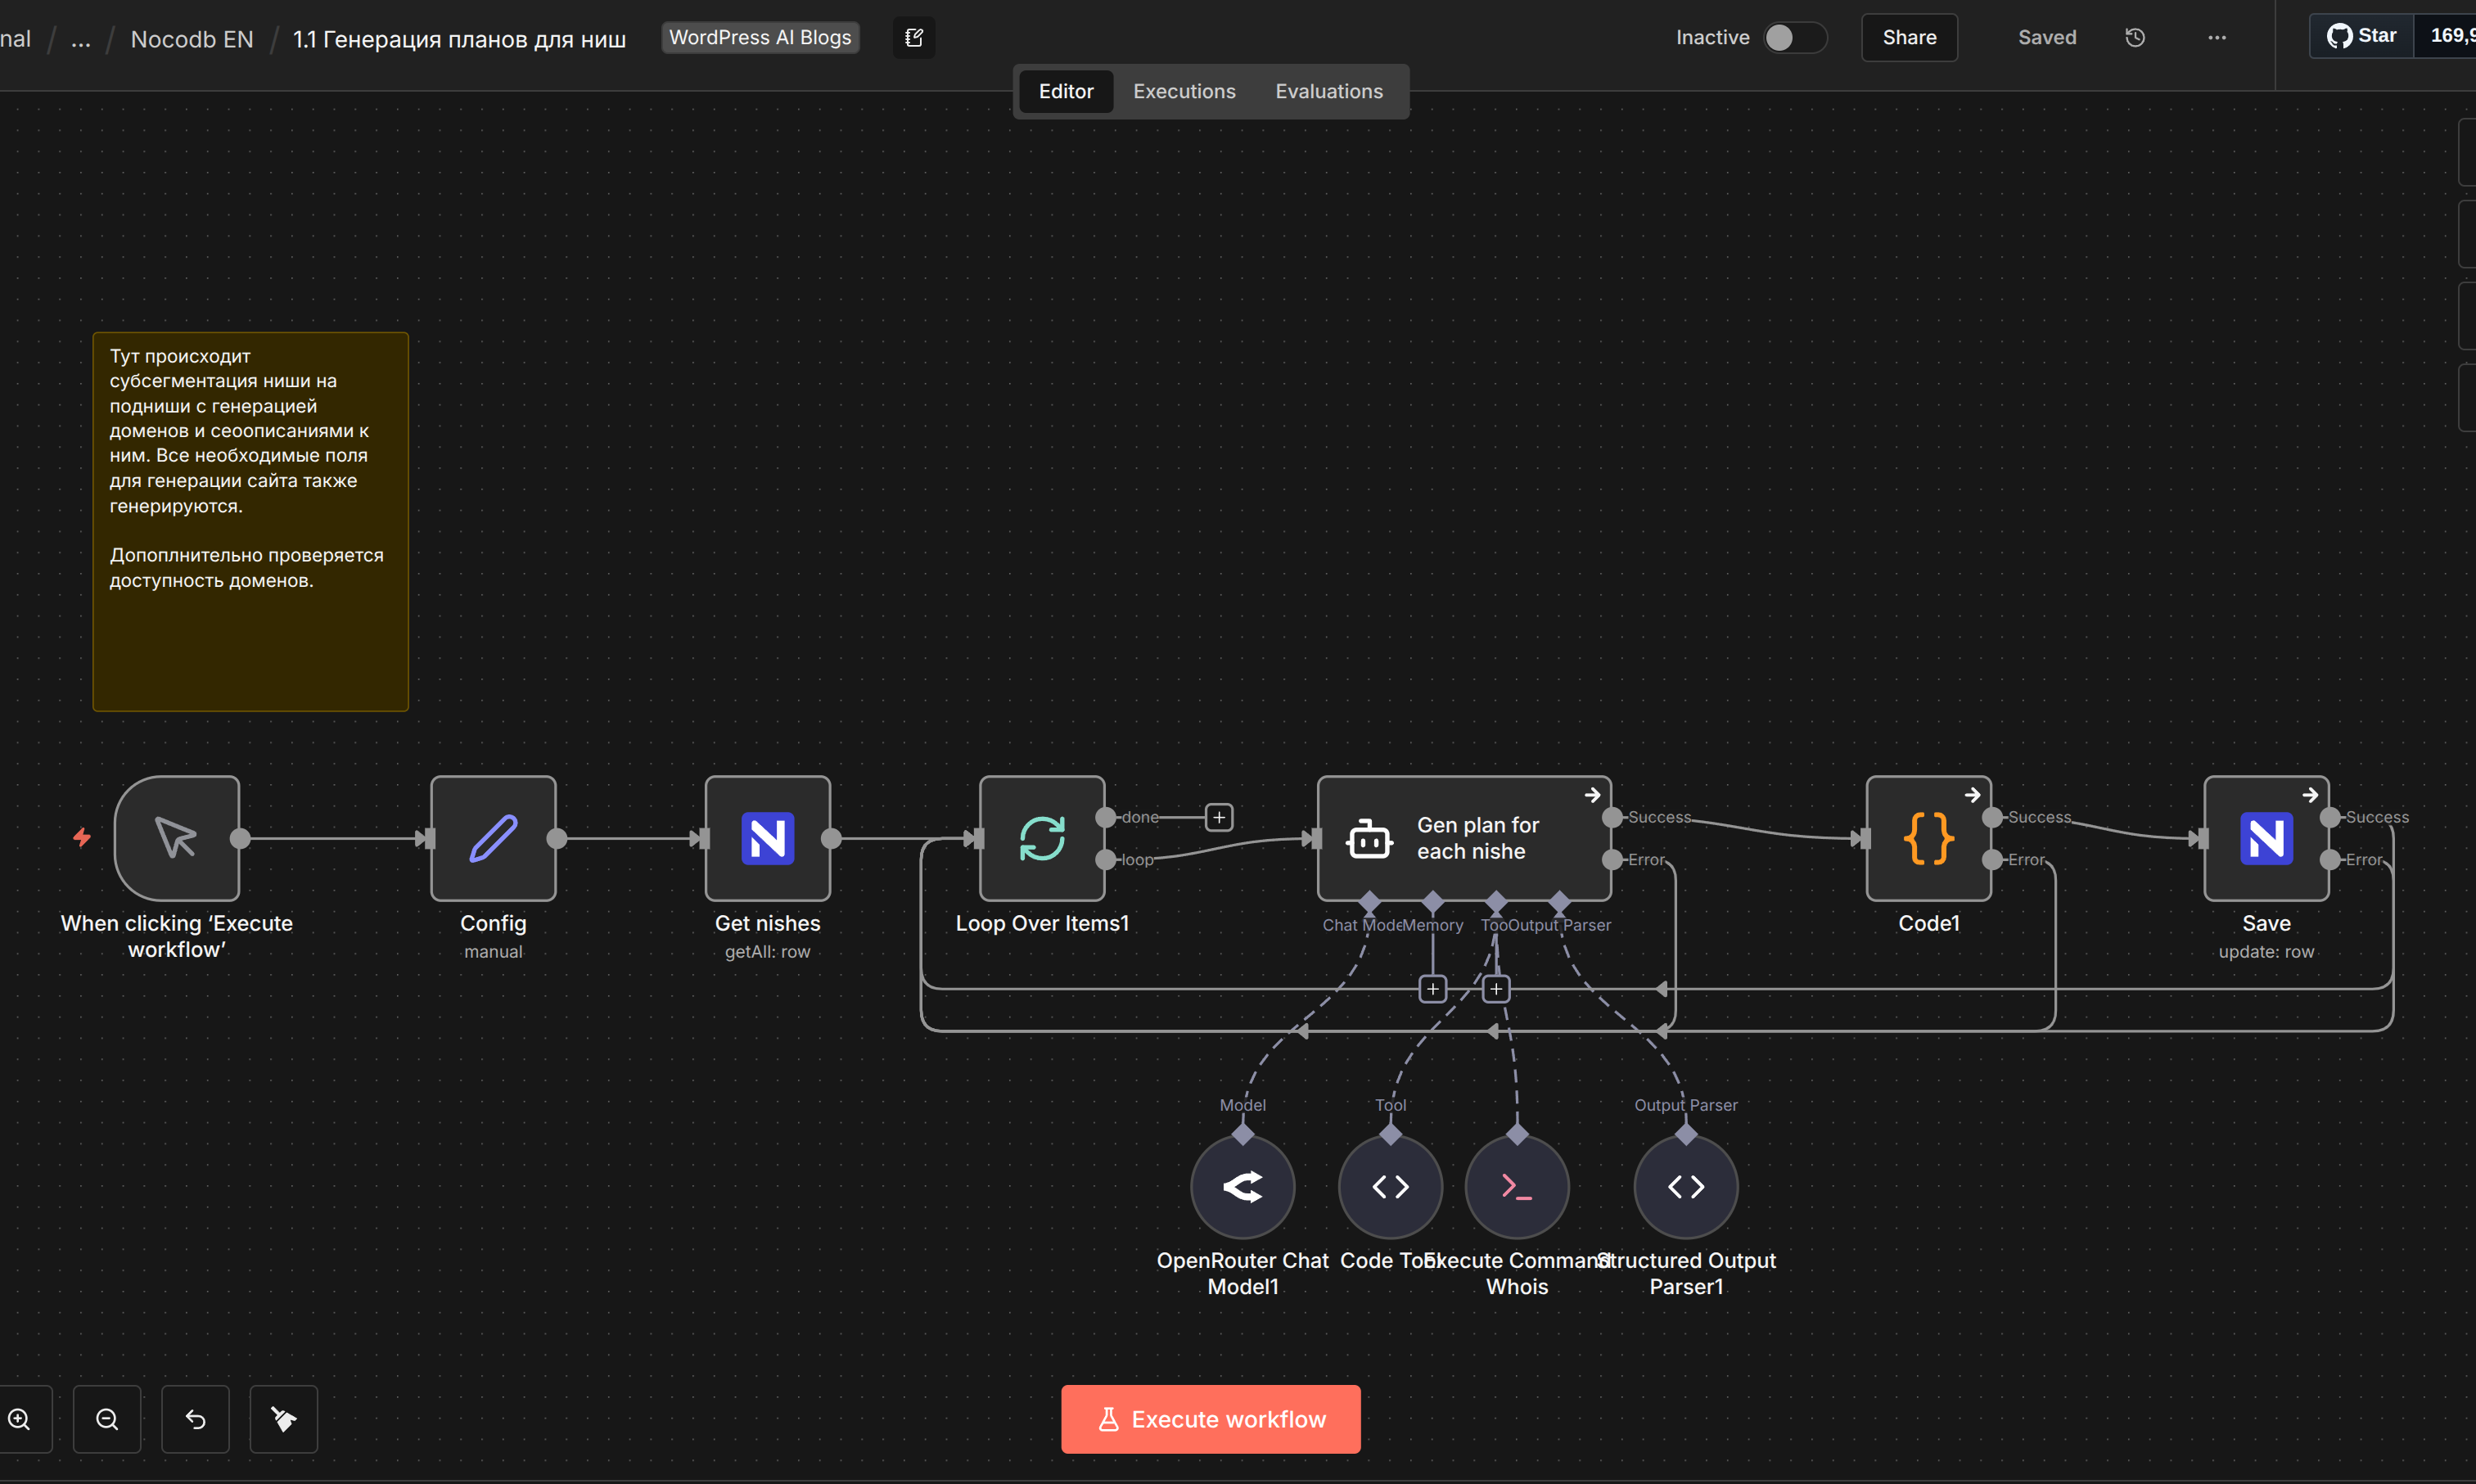
Task: Toggle the Inactive workflow switch
Action: (x=1794, y=38)
